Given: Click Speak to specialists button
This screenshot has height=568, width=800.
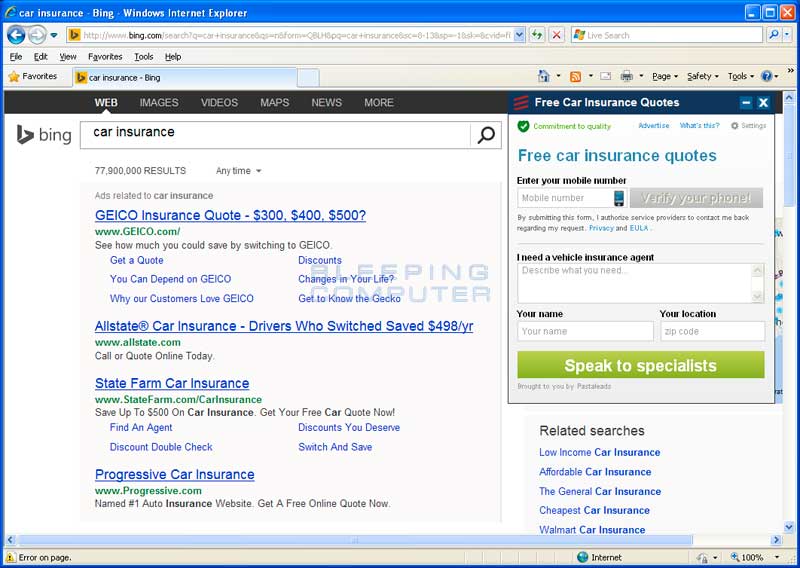Looking at the screenshot, I should (641, 365).
